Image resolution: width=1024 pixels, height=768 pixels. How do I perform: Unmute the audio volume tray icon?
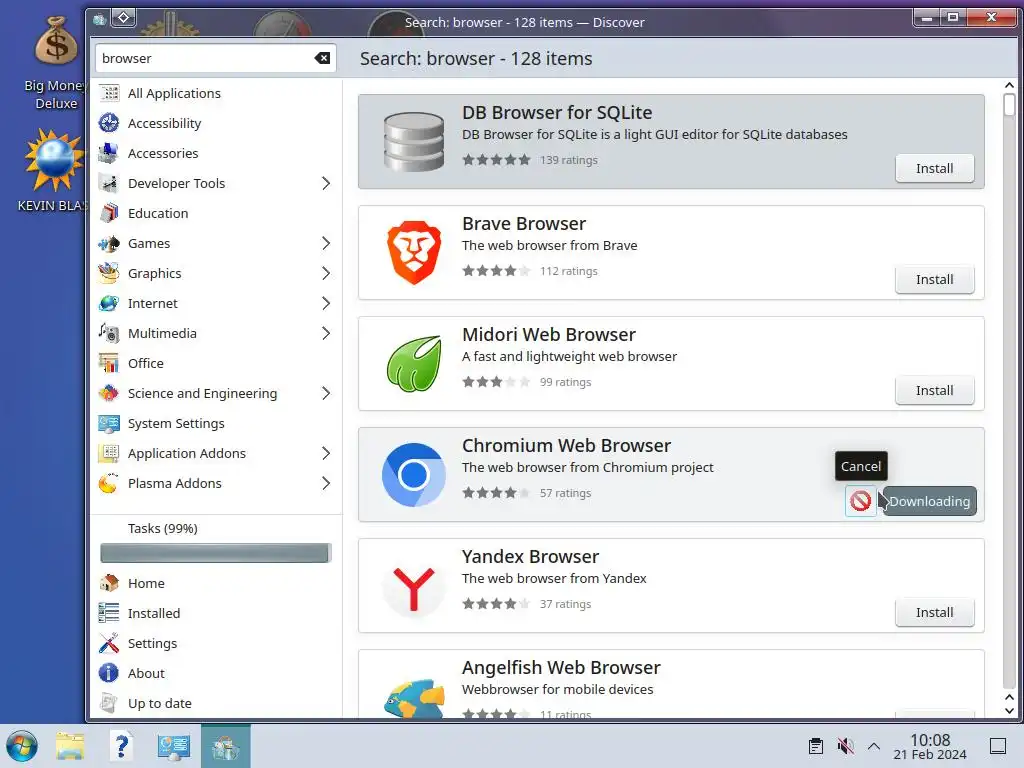pyautogui.click(x=845, y=746)
